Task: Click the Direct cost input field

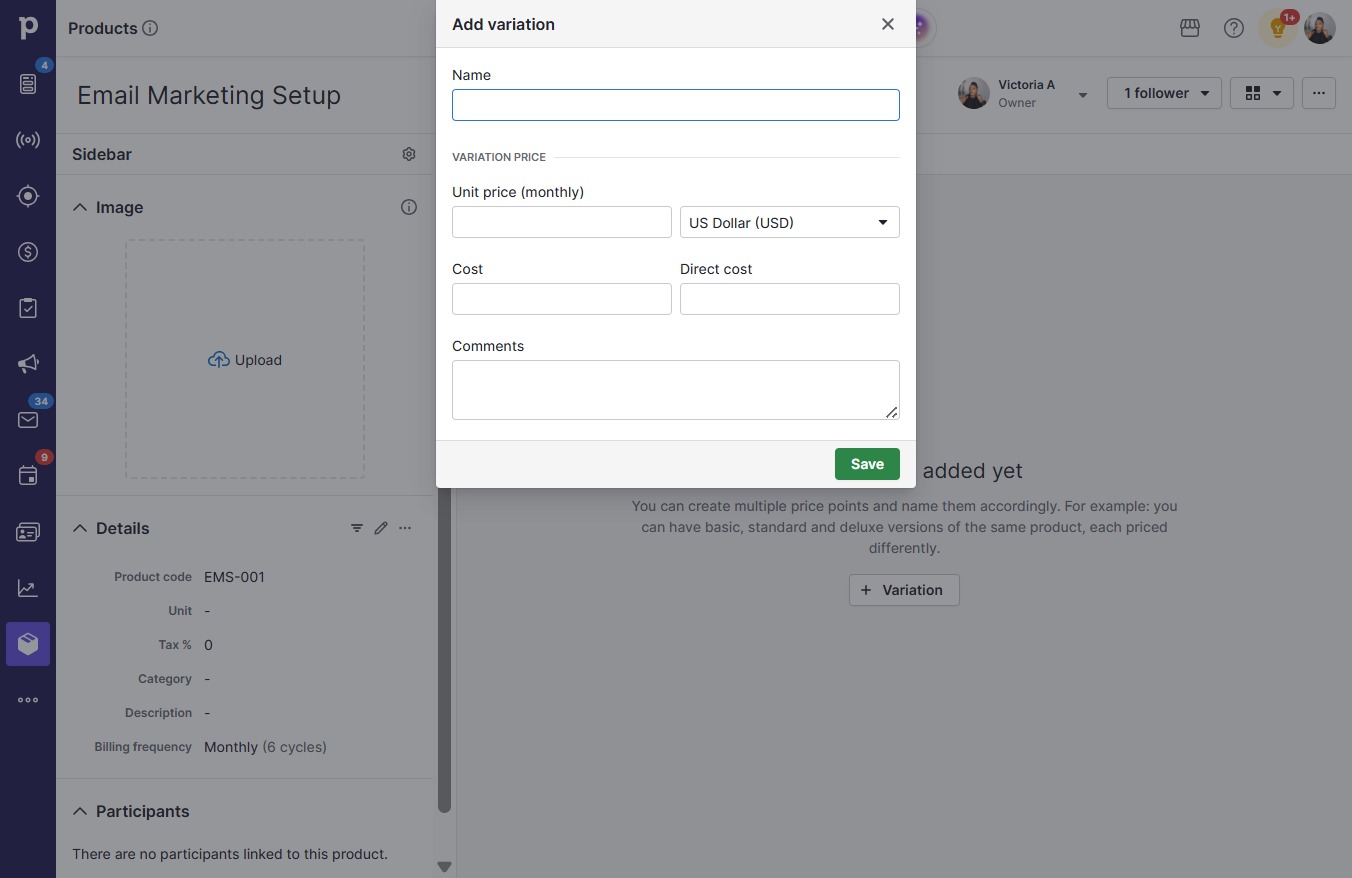Action: 790,299
